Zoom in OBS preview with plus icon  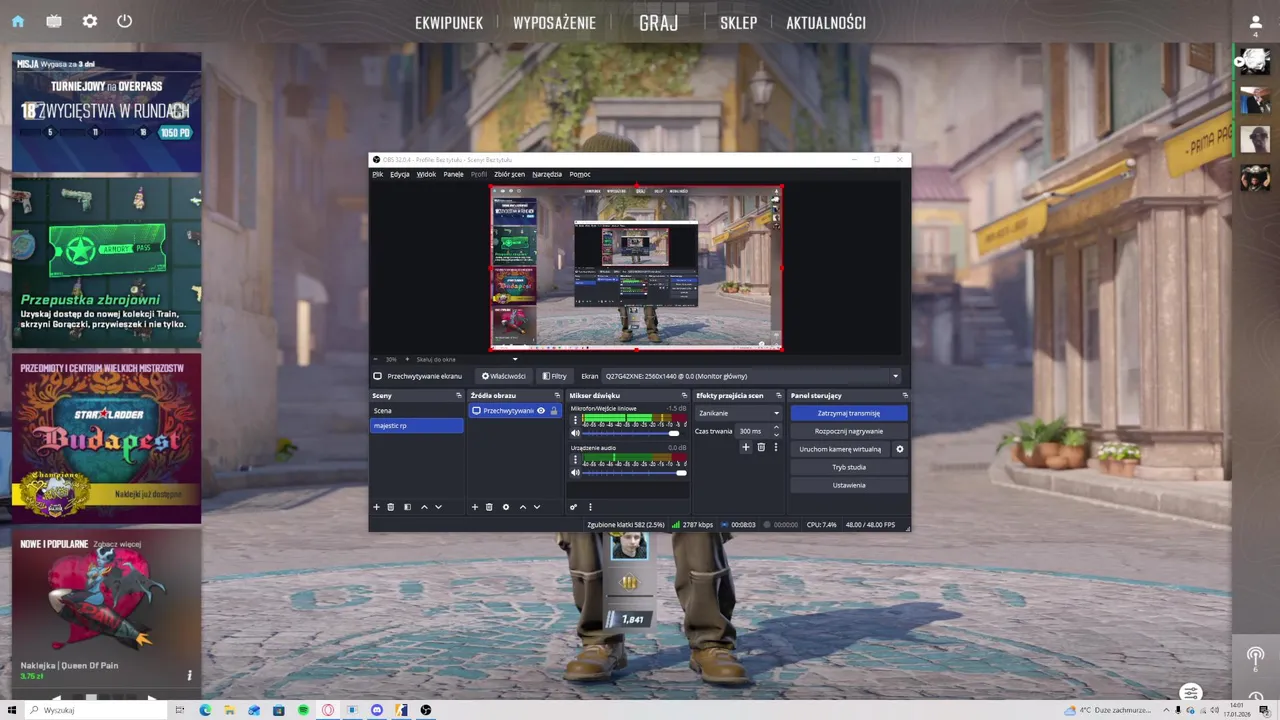(407, 359)
